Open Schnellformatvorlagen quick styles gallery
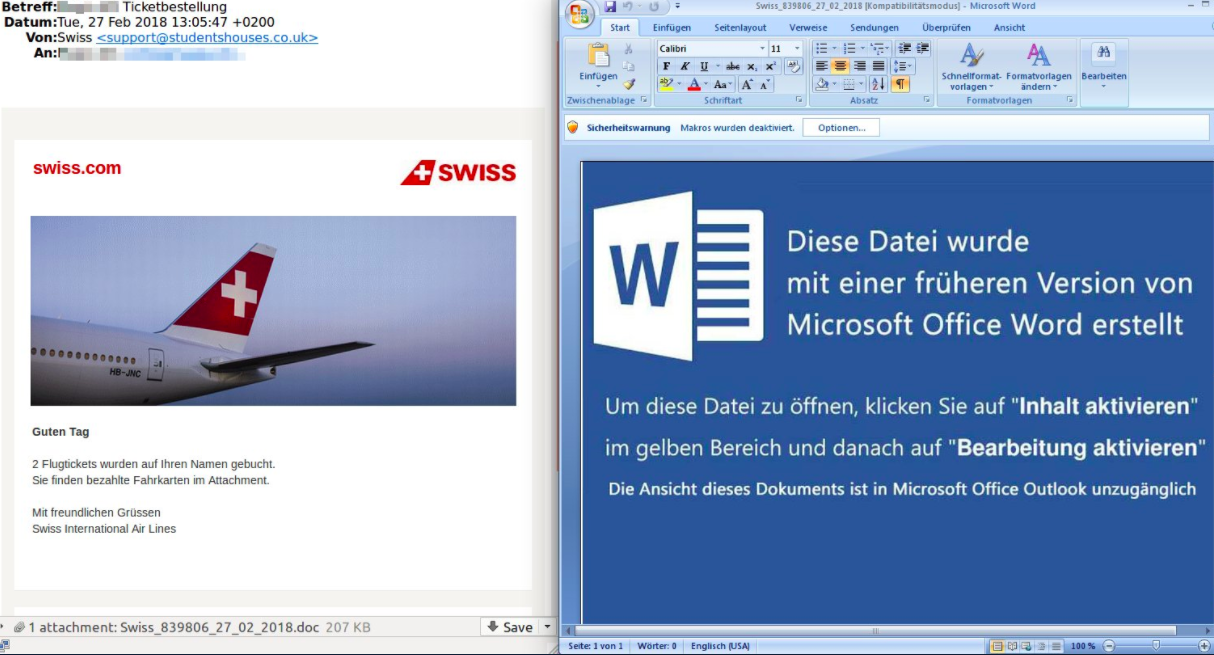The height and width of the screenshot is (655, 1214). 971,65
